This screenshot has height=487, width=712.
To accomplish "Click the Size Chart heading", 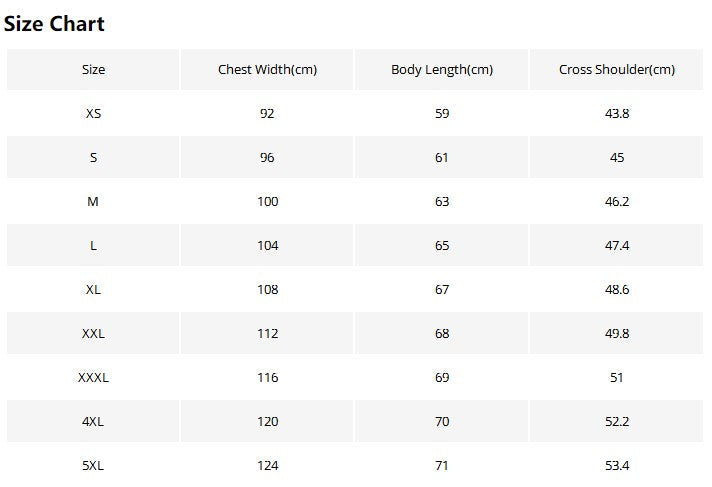I will [x=54, y=23].
